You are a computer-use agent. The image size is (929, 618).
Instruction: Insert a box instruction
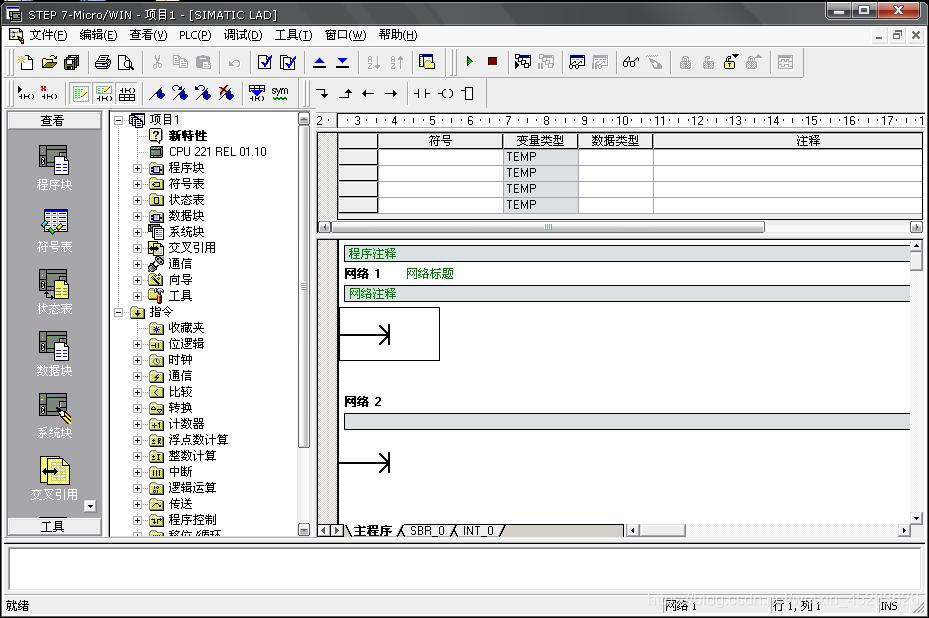pyautogui.click(x=468, y=93)
